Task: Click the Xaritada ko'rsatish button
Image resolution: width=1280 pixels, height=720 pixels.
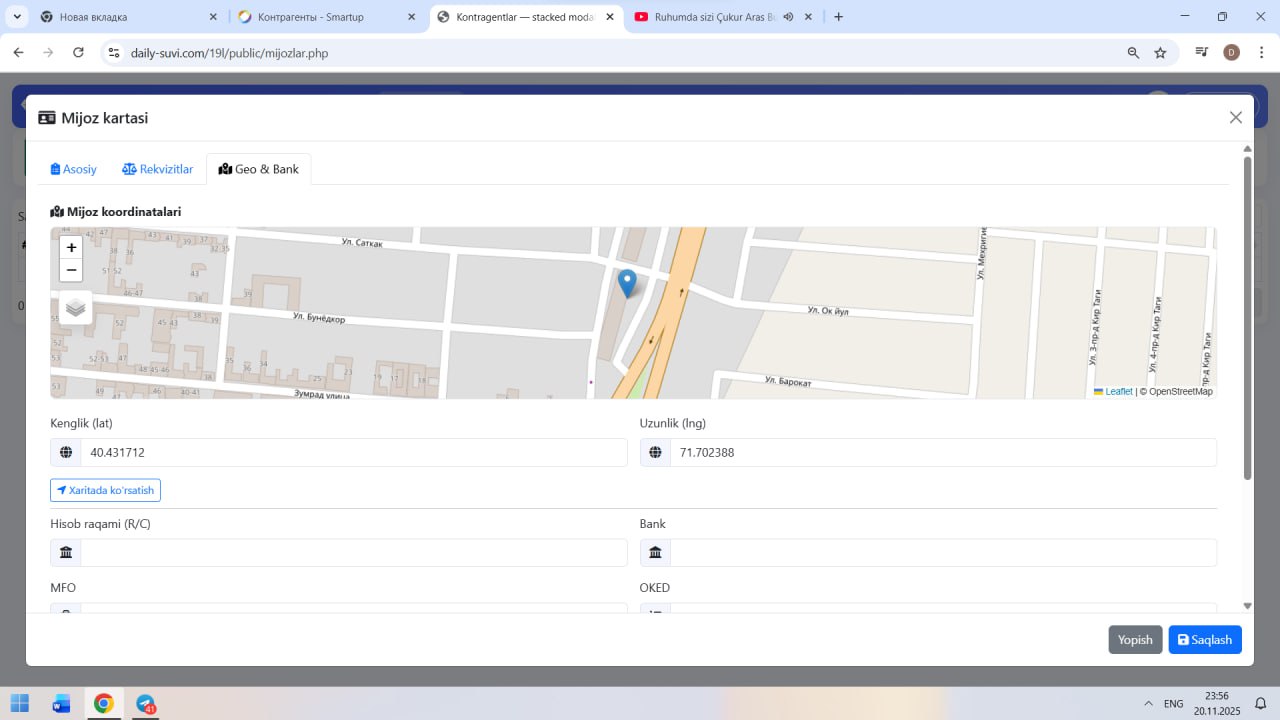Action: 105,490
